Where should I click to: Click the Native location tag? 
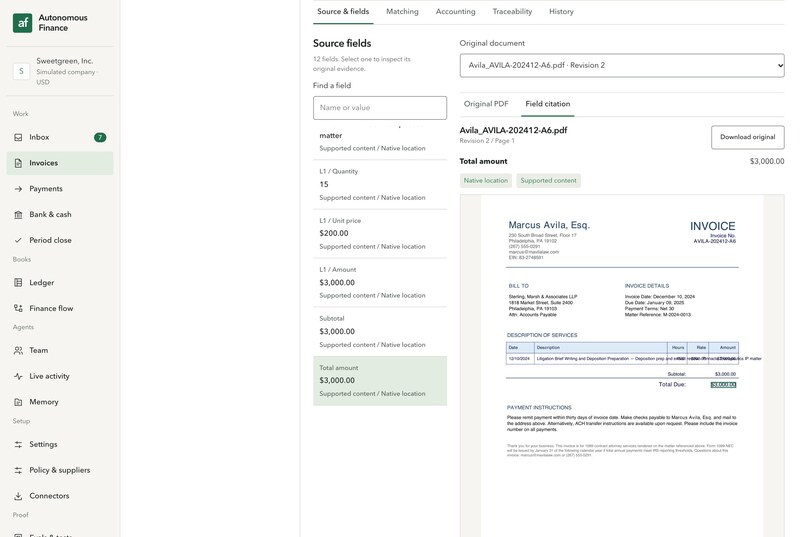point(486,180)
